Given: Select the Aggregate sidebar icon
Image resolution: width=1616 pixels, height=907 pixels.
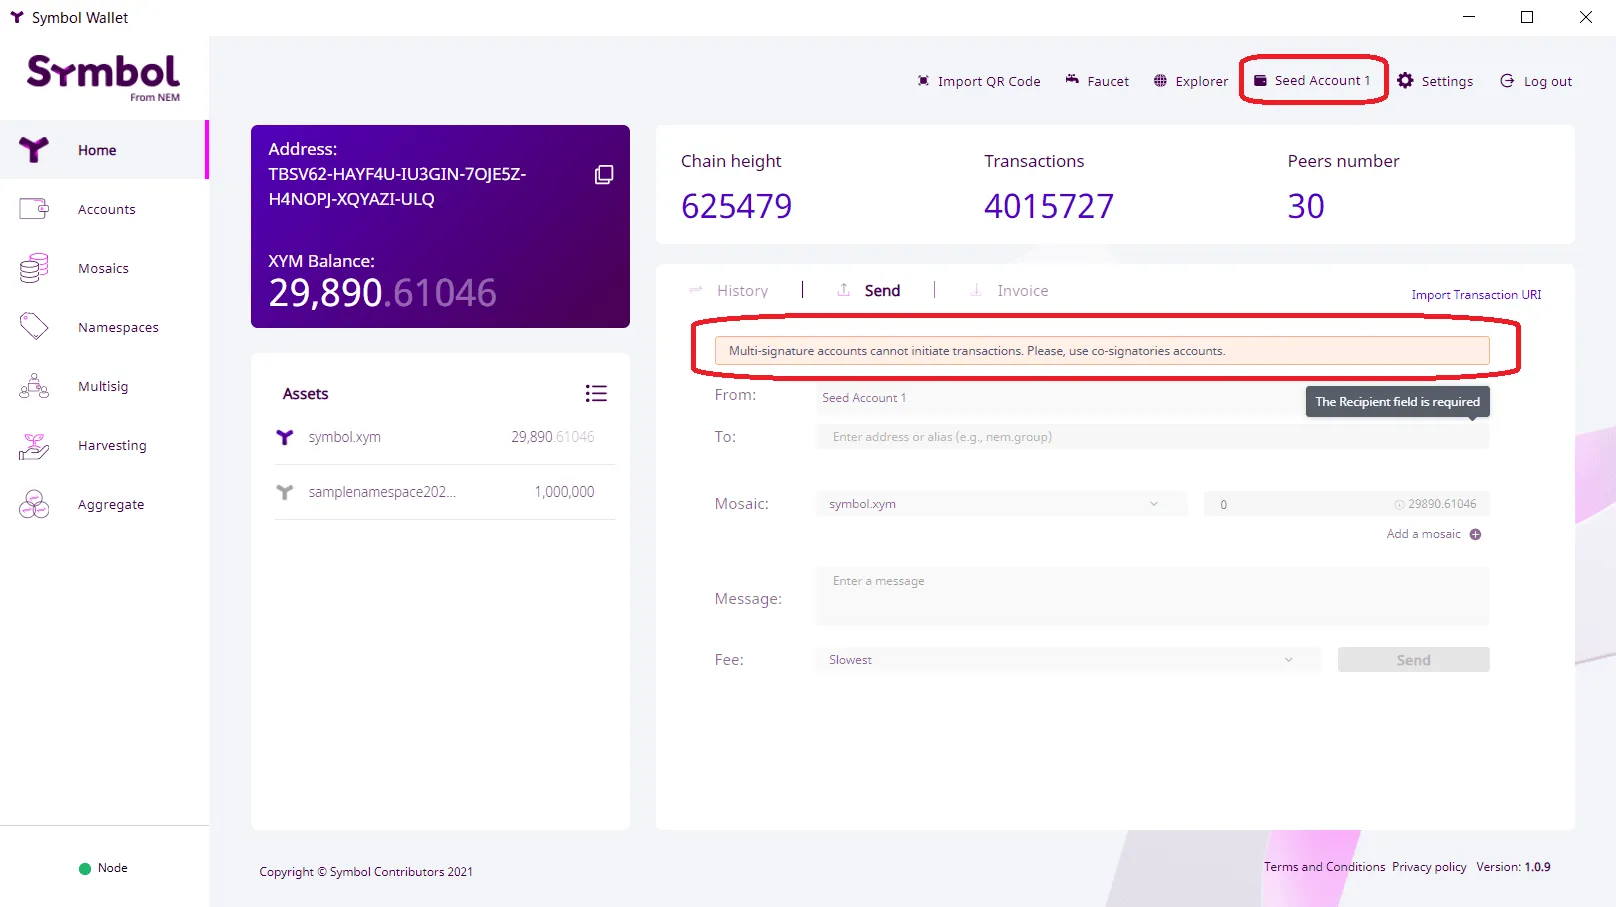Looking at the screenshot, I should coord(33,504).
